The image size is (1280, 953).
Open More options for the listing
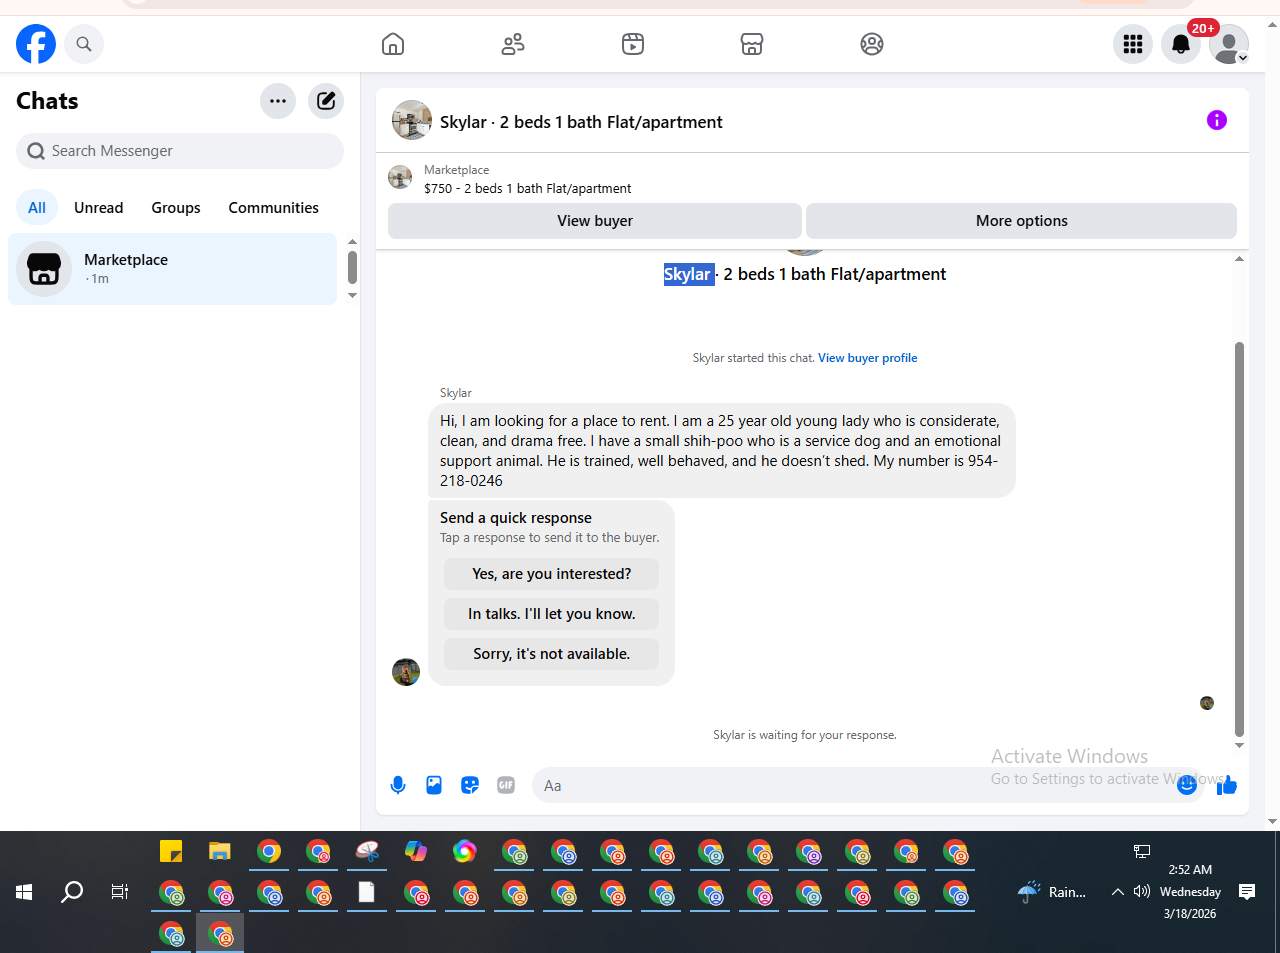click(x=1021, y=221)
